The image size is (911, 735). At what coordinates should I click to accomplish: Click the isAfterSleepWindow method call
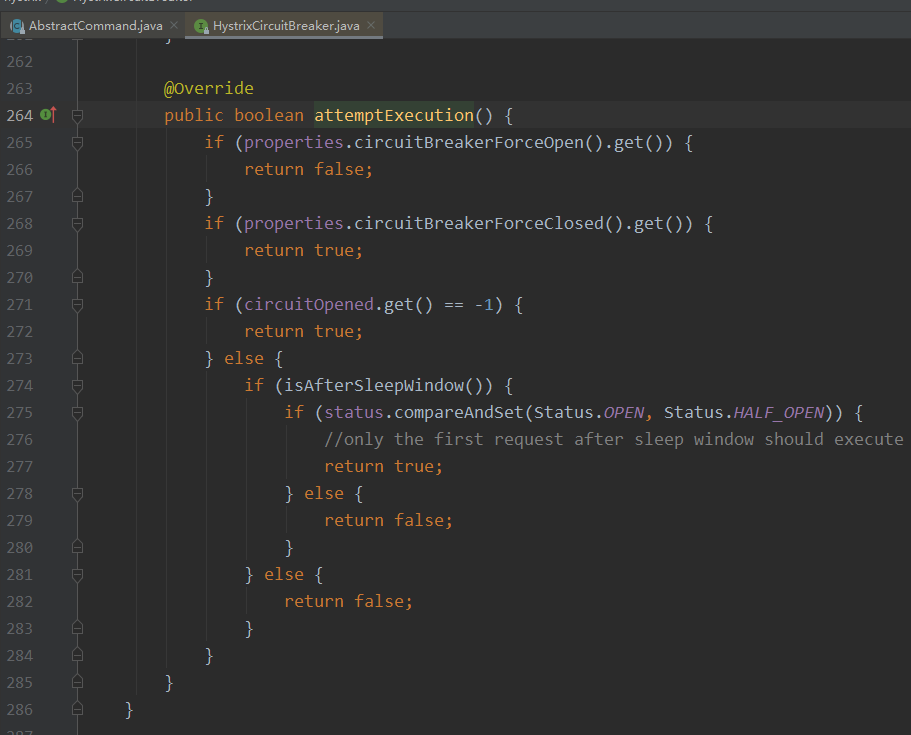pyautogui.click(x=374, y=386)
